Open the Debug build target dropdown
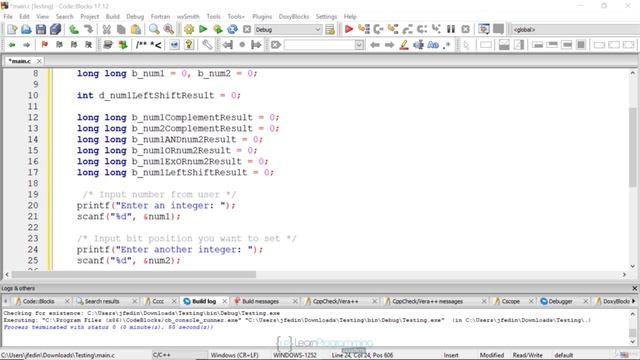Screen dimensions: 640x360 pos(288,29)
